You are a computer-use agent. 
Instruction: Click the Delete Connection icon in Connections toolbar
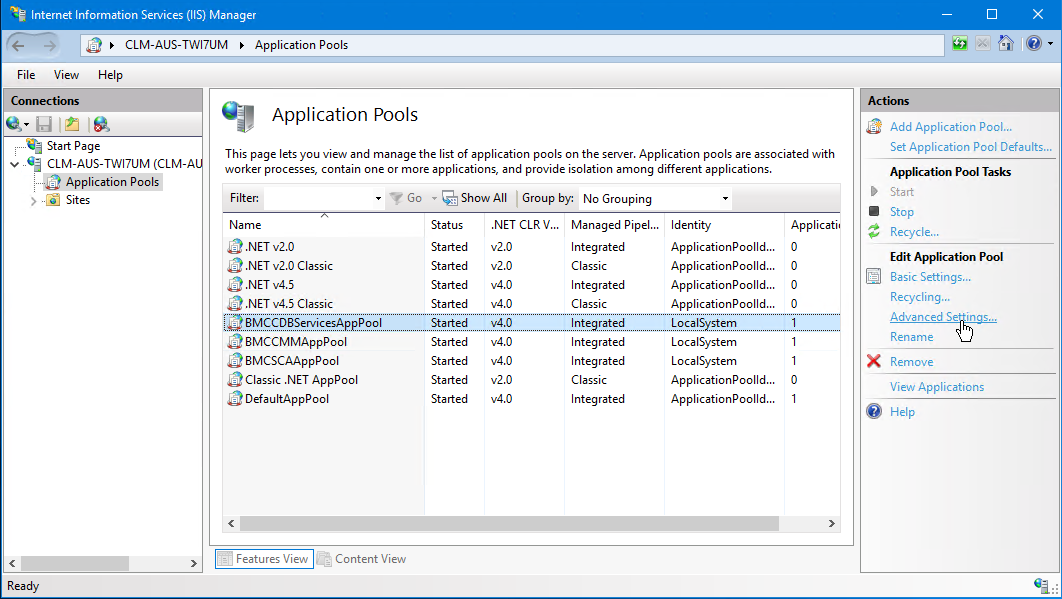click(102, 124)
